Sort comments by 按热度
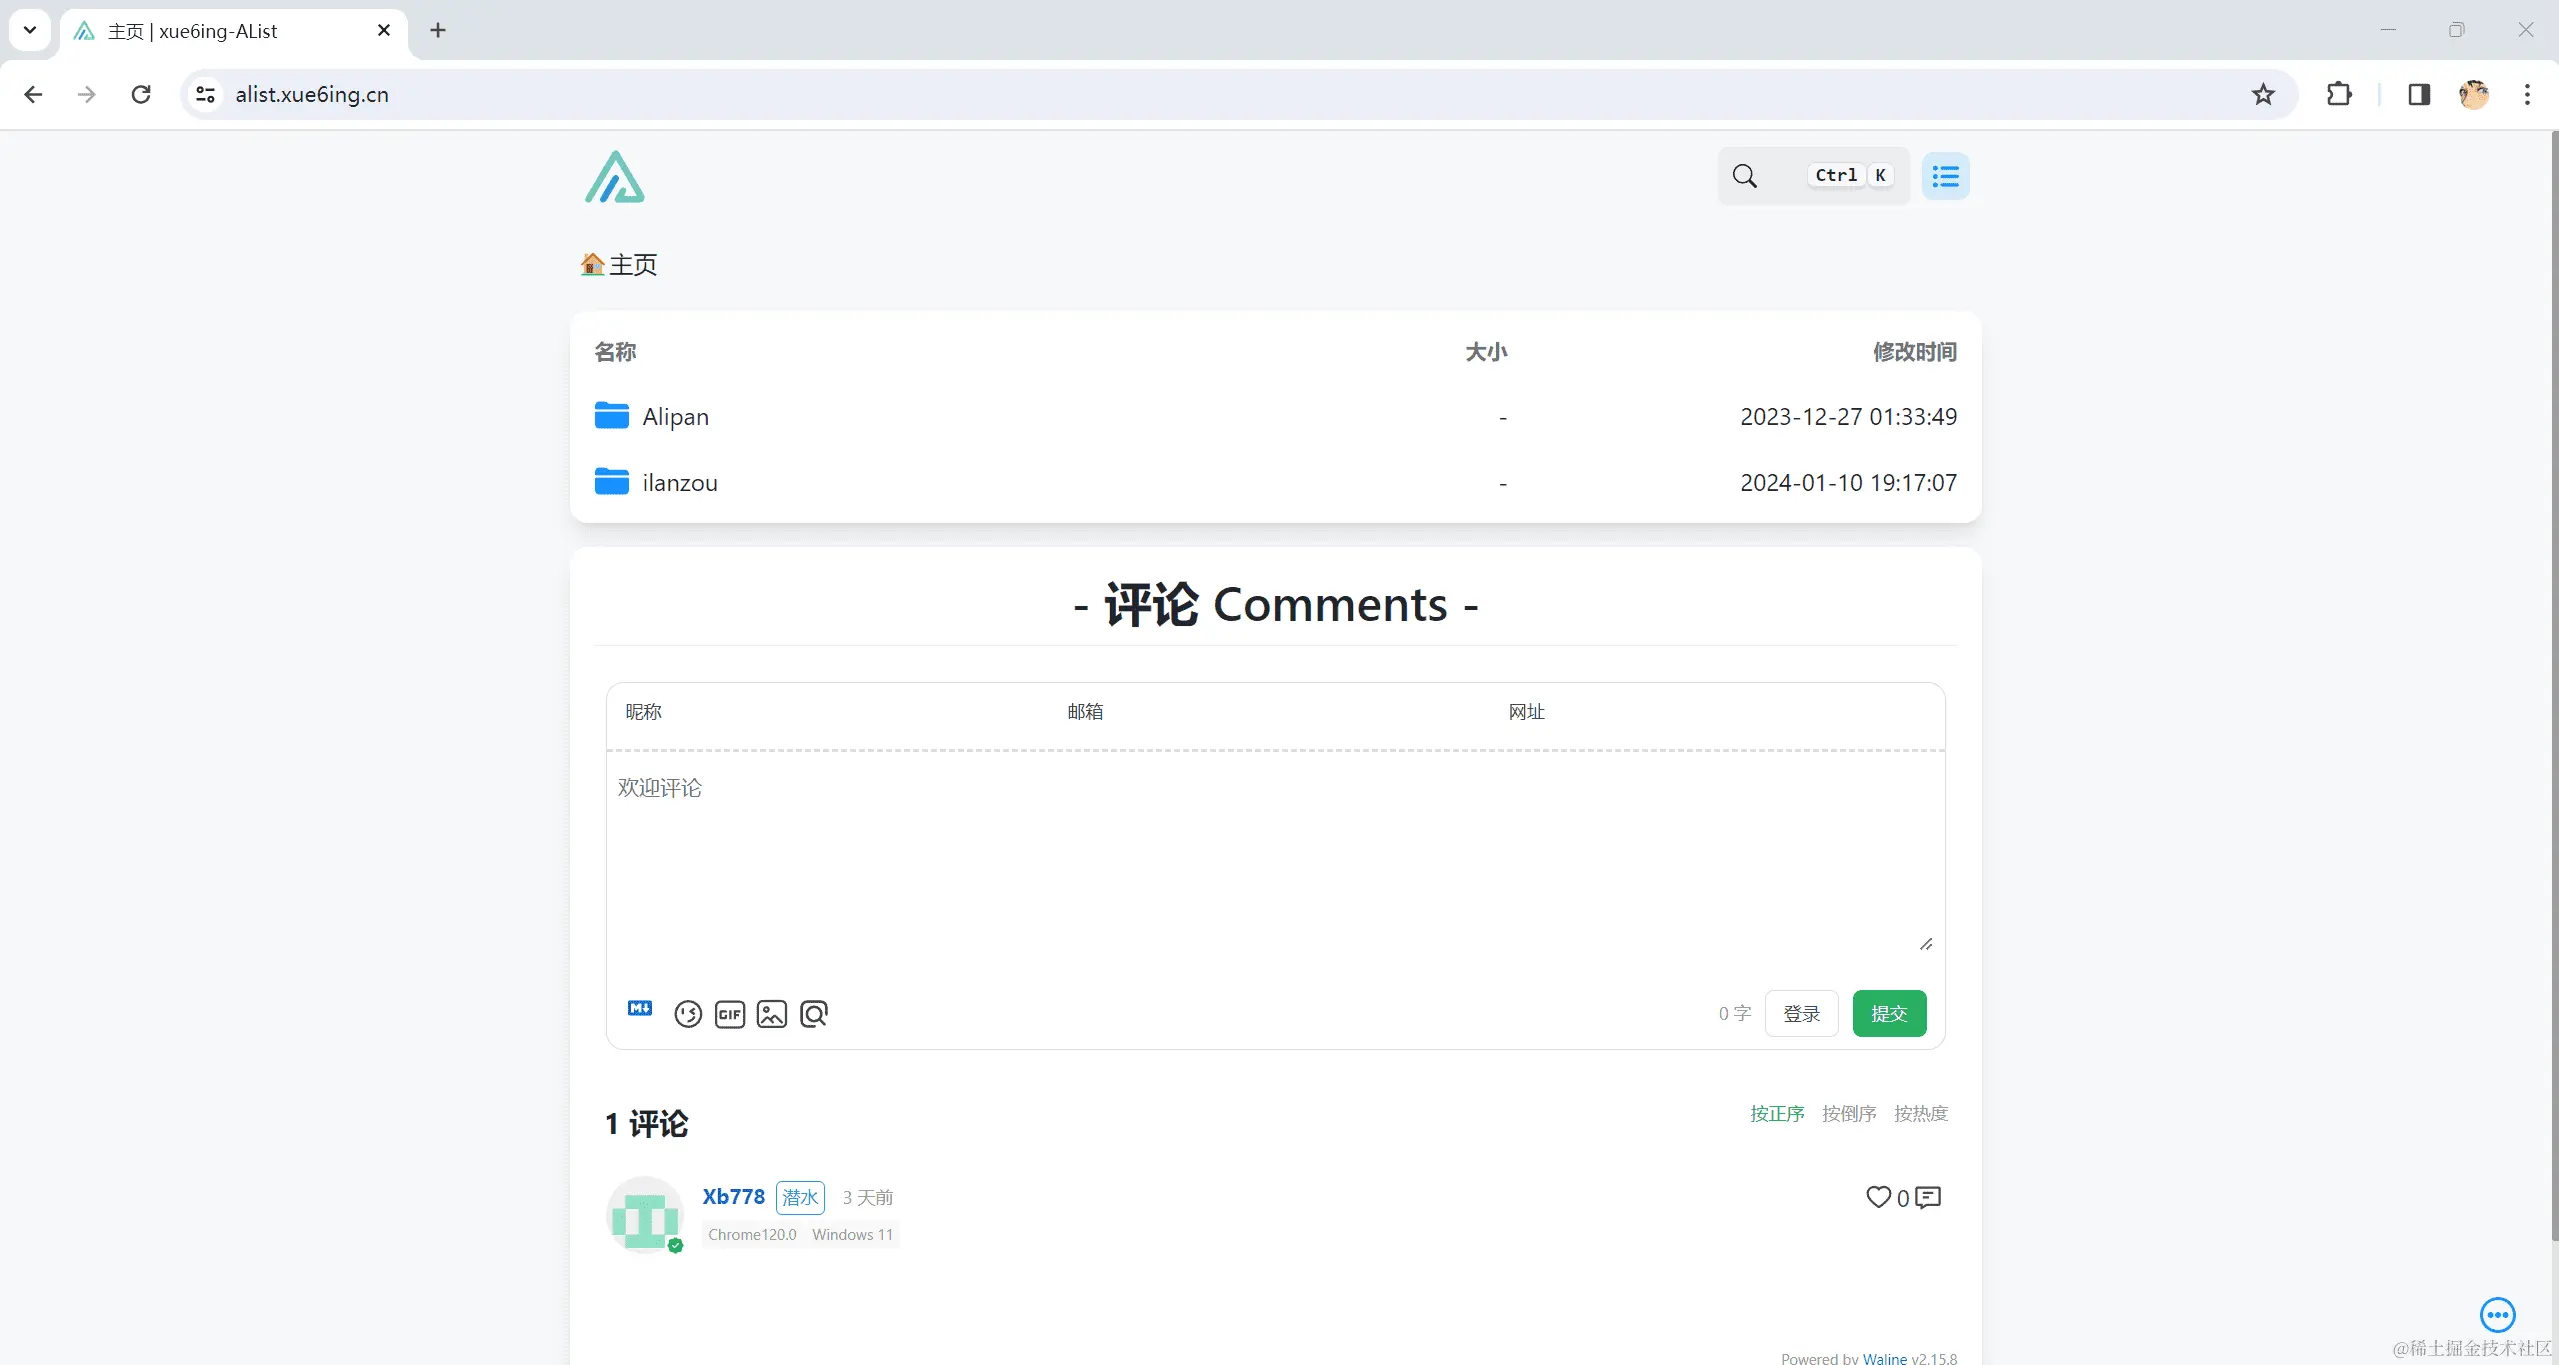2559x1365 pixels. (1921, 1113)
